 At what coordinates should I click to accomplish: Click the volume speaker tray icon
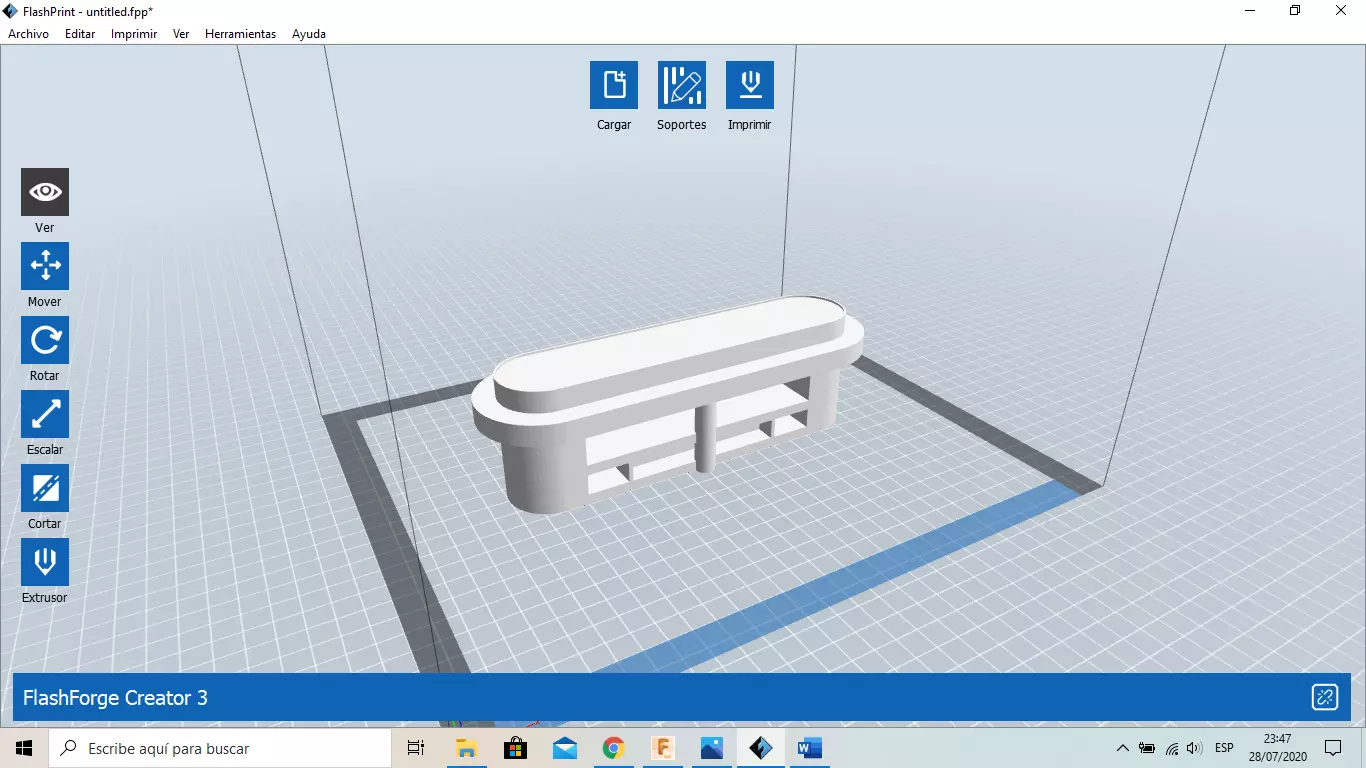point(1193,748)
